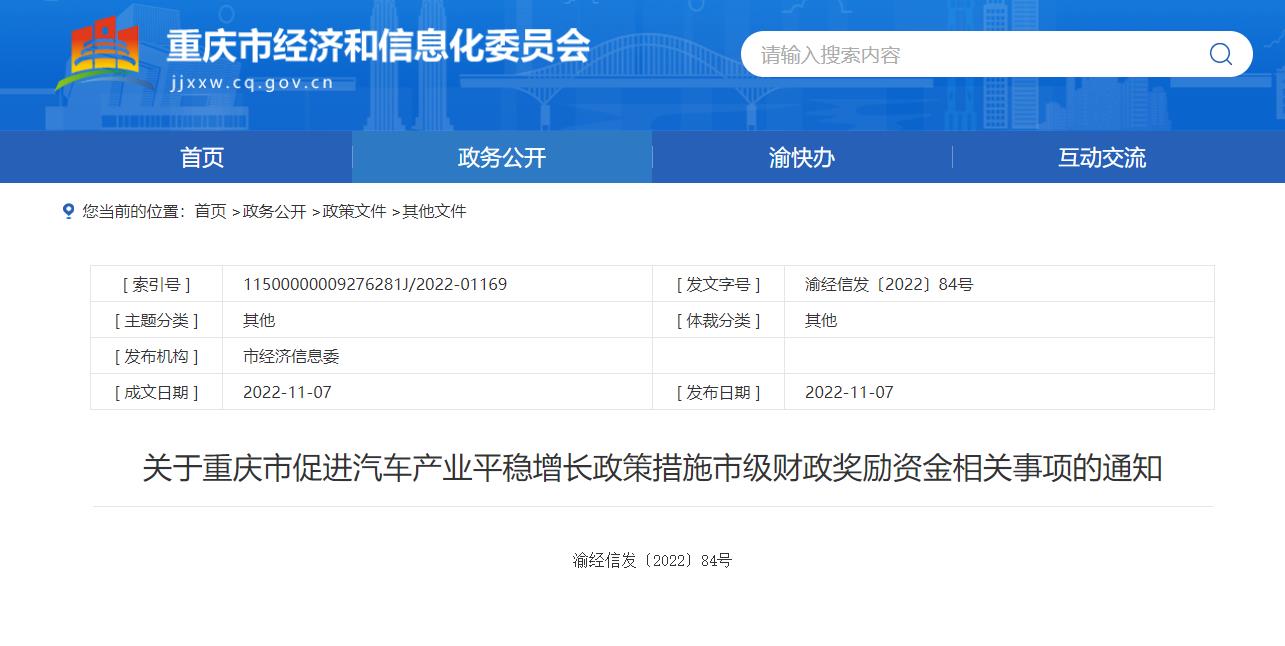Viewport: 1285px width, 646px height.
Task: Switch to the 政务公开 navigation tab
Action: (x=500, y=157)
